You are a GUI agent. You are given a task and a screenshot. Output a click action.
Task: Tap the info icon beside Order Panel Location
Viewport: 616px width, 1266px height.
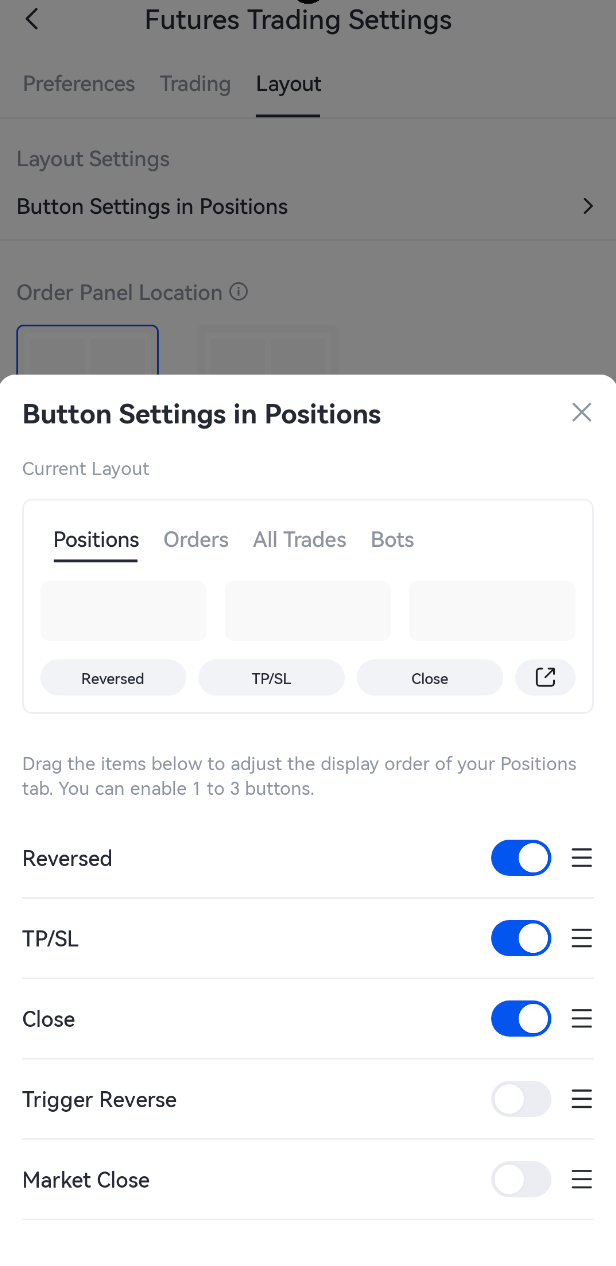[238, 292]
